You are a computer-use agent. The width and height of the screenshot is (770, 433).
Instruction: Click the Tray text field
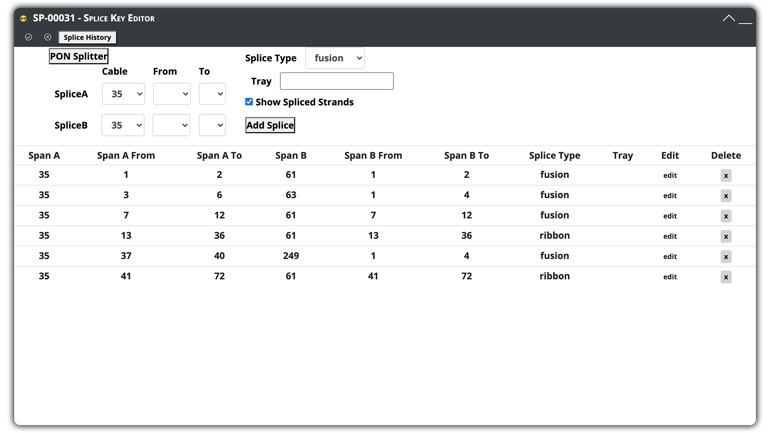point(337,81)
